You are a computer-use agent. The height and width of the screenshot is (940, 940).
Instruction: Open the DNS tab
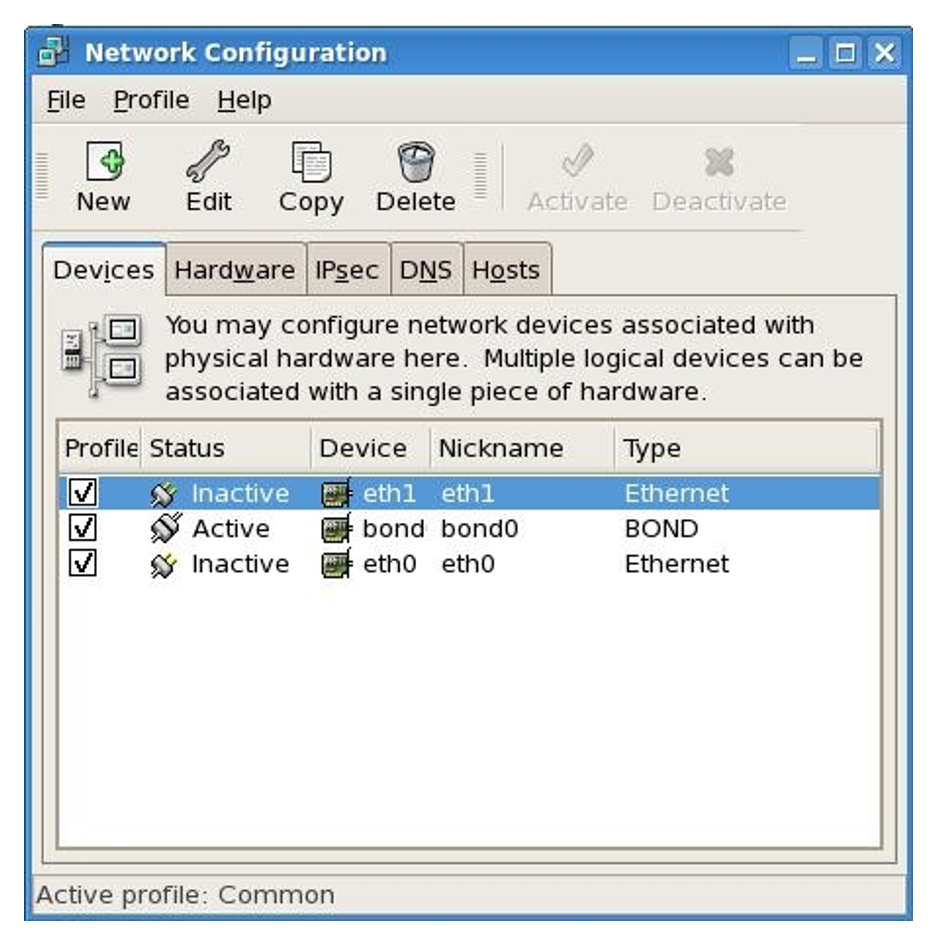425,271
